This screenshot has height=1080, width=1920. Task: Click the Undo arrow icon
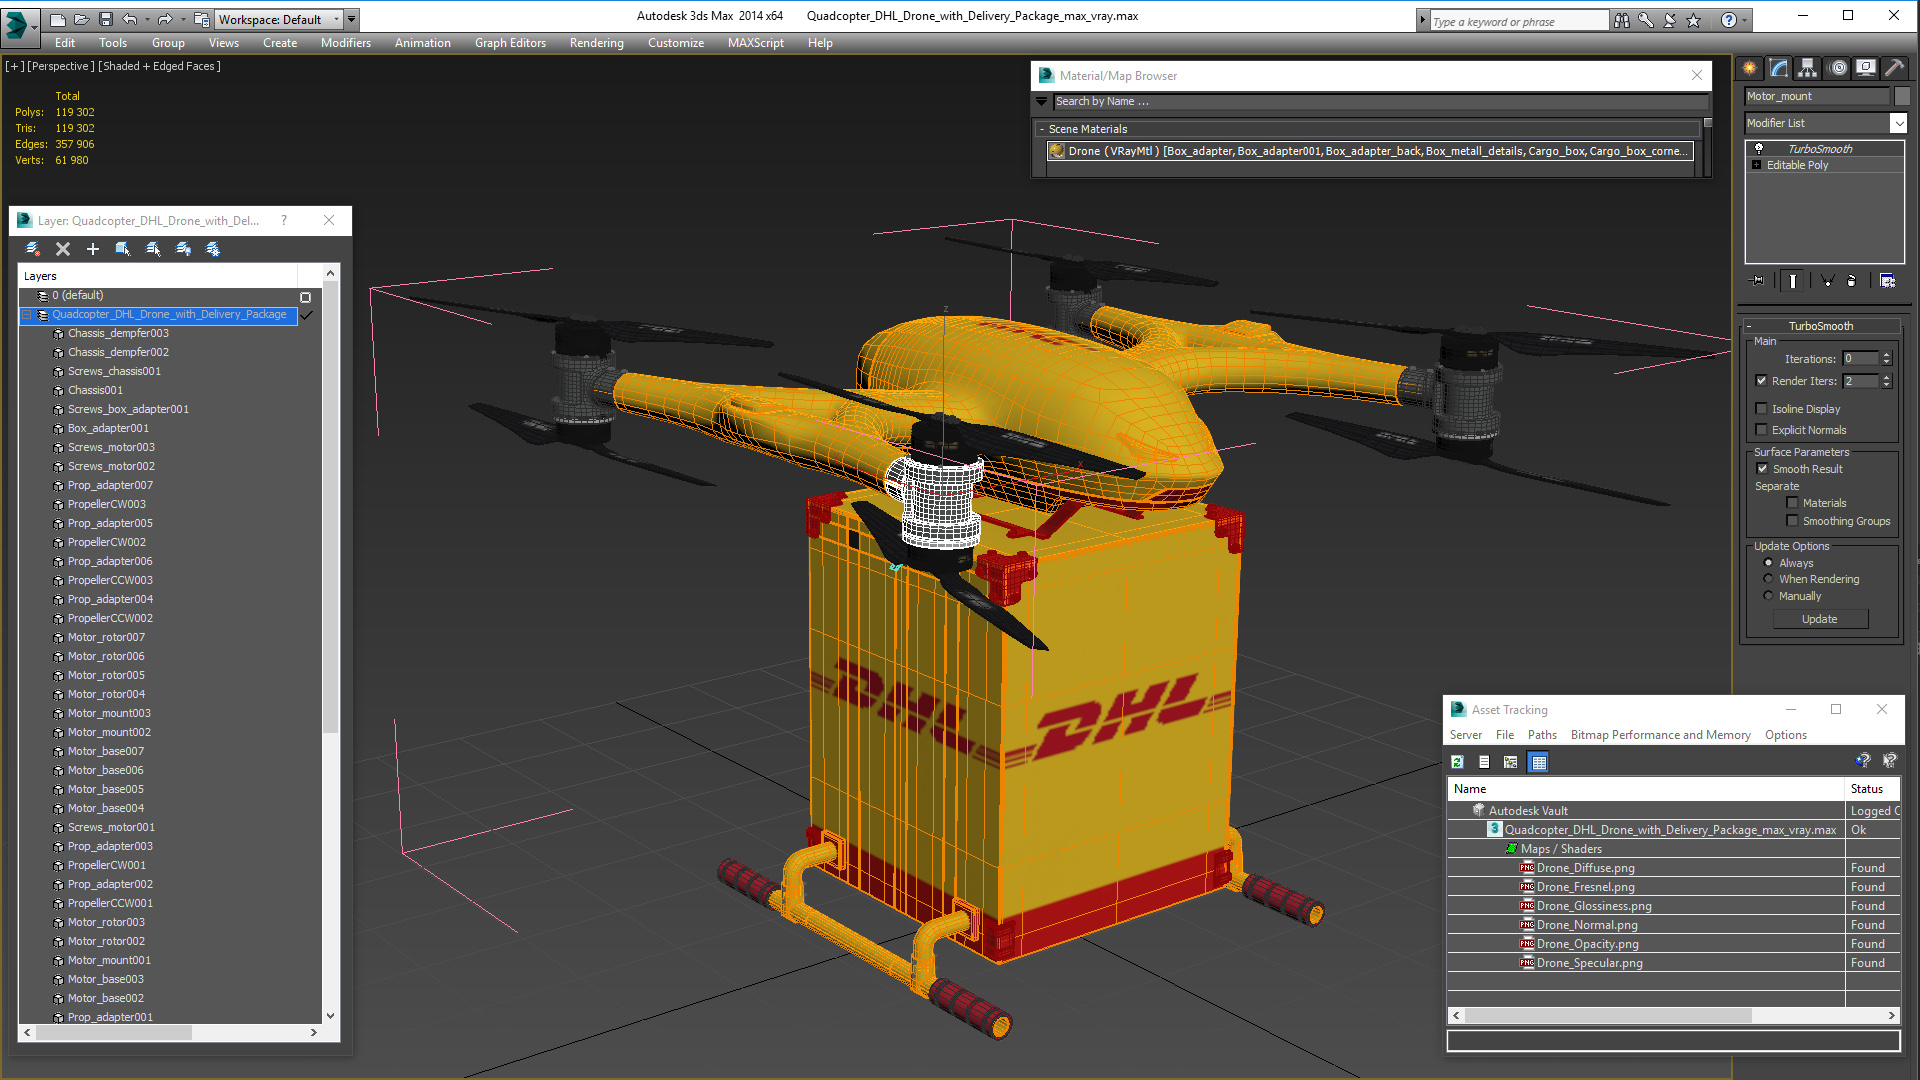pos(130,19)
